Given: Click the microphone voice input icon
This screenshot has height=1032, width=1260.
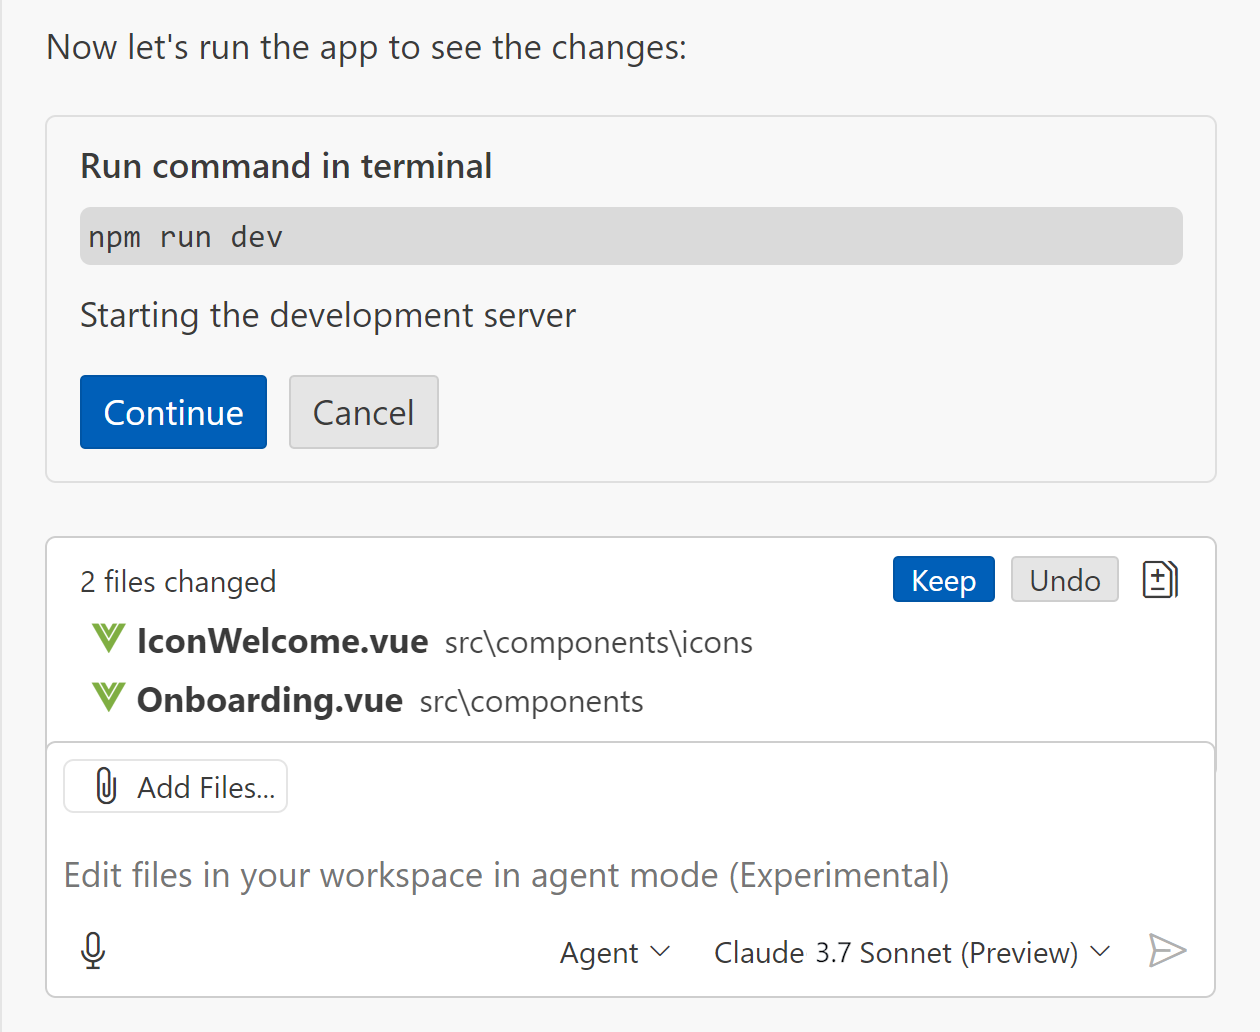Looking at the screenshot, I should (x=93, y=951).
